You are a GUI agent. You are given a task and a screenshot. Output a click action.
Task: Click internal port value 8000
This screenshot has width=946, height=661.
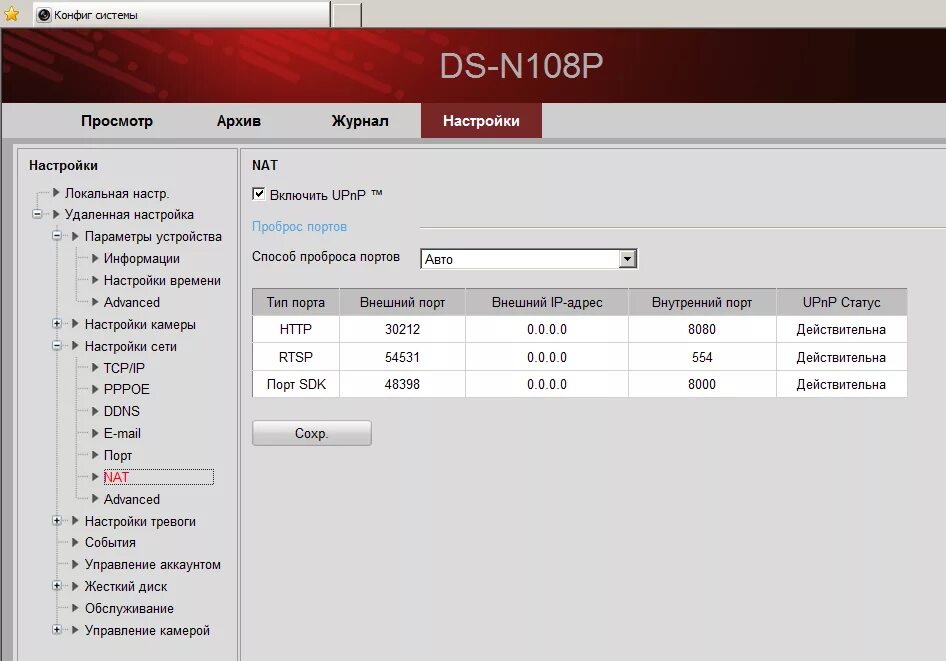click(x=702, y=384)
